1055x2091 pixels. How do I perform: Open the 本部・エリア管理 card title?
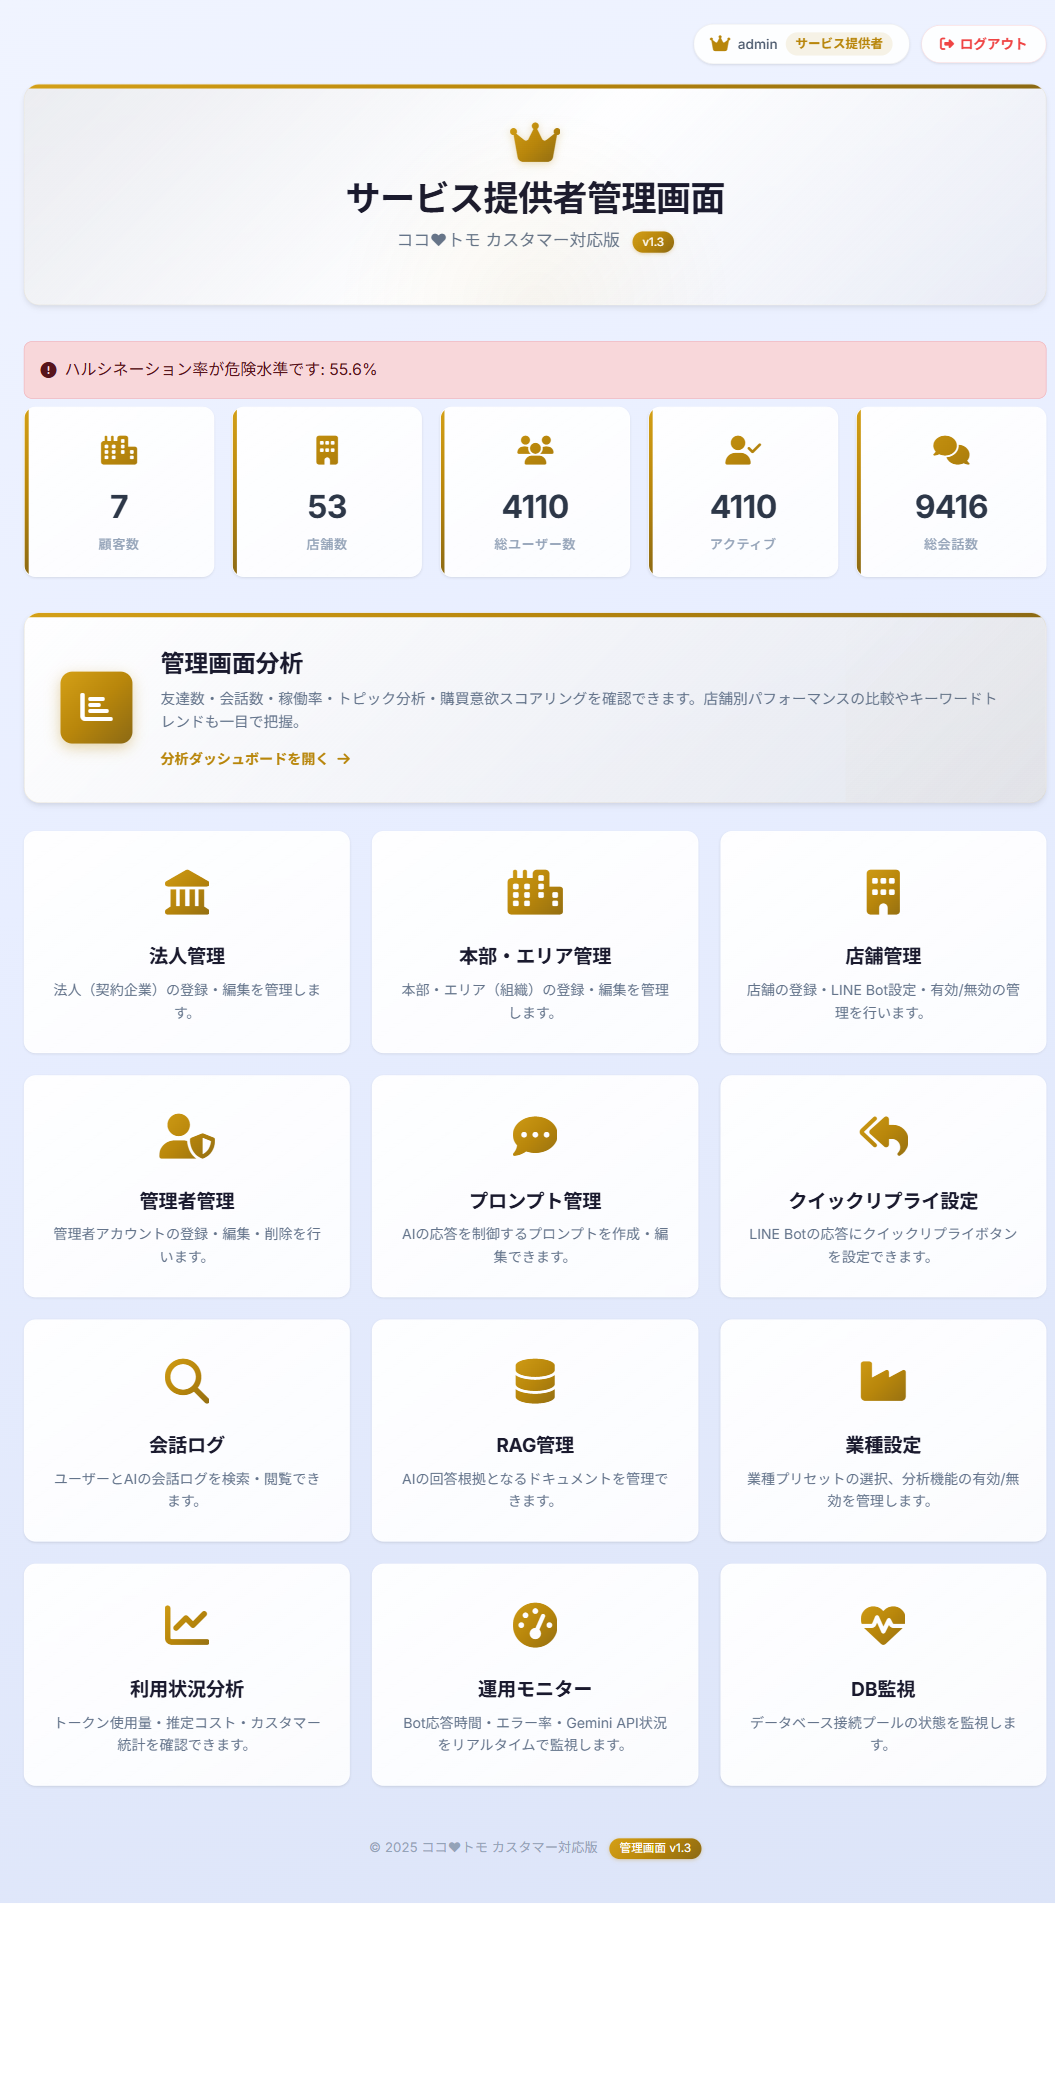pyautogui.click(x=535, y=956)
